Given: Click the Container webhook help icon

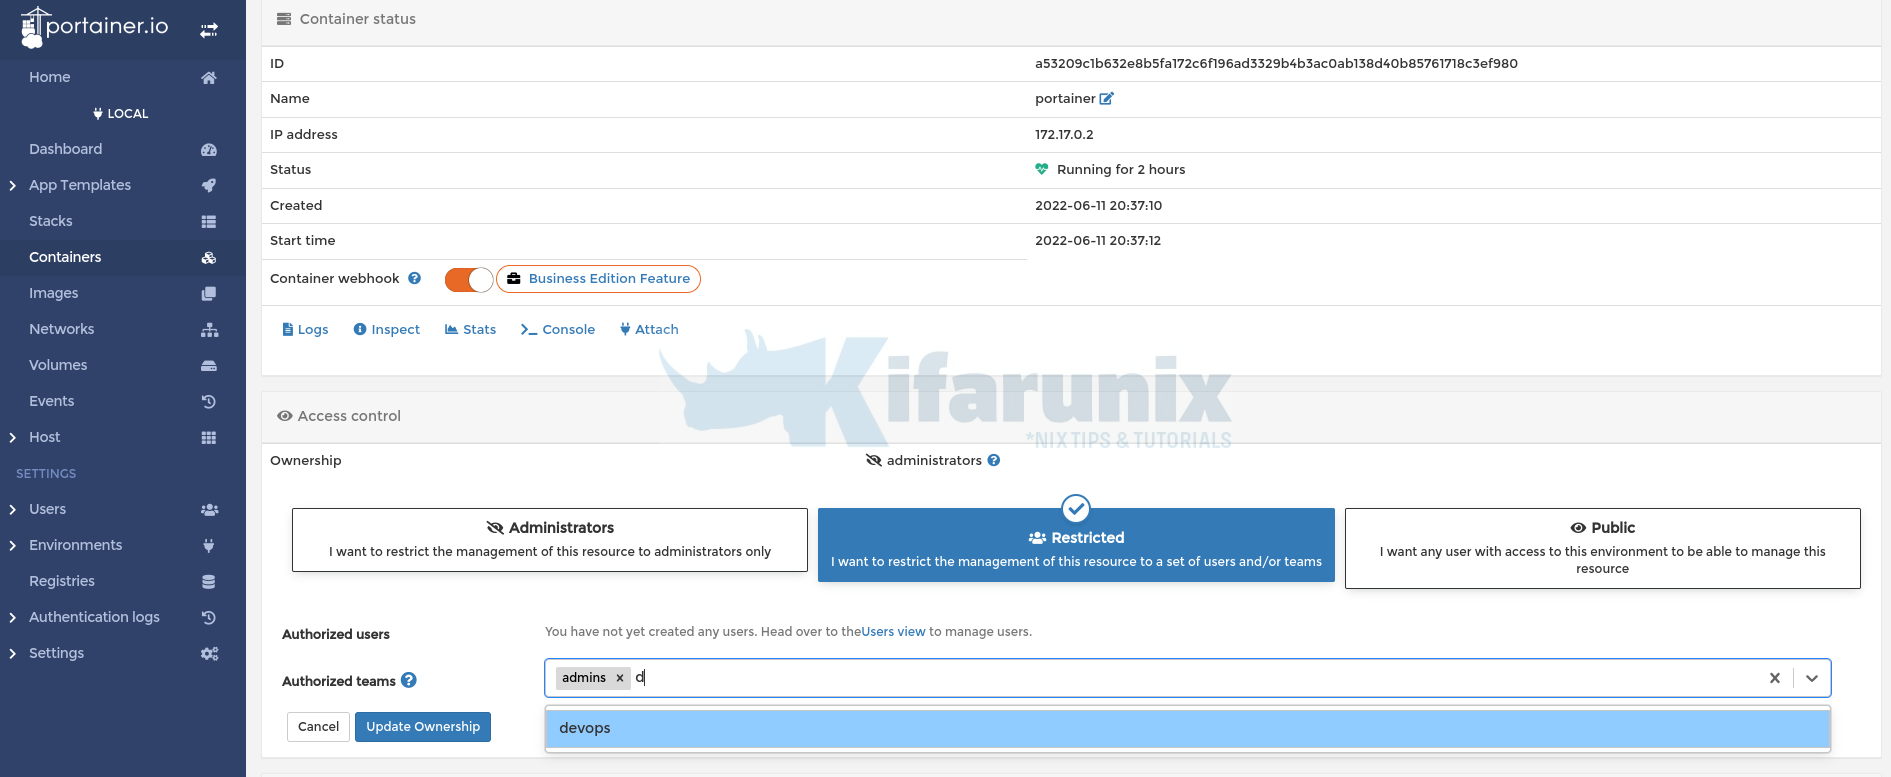Looking at the screenshot, I should point(414,279).
